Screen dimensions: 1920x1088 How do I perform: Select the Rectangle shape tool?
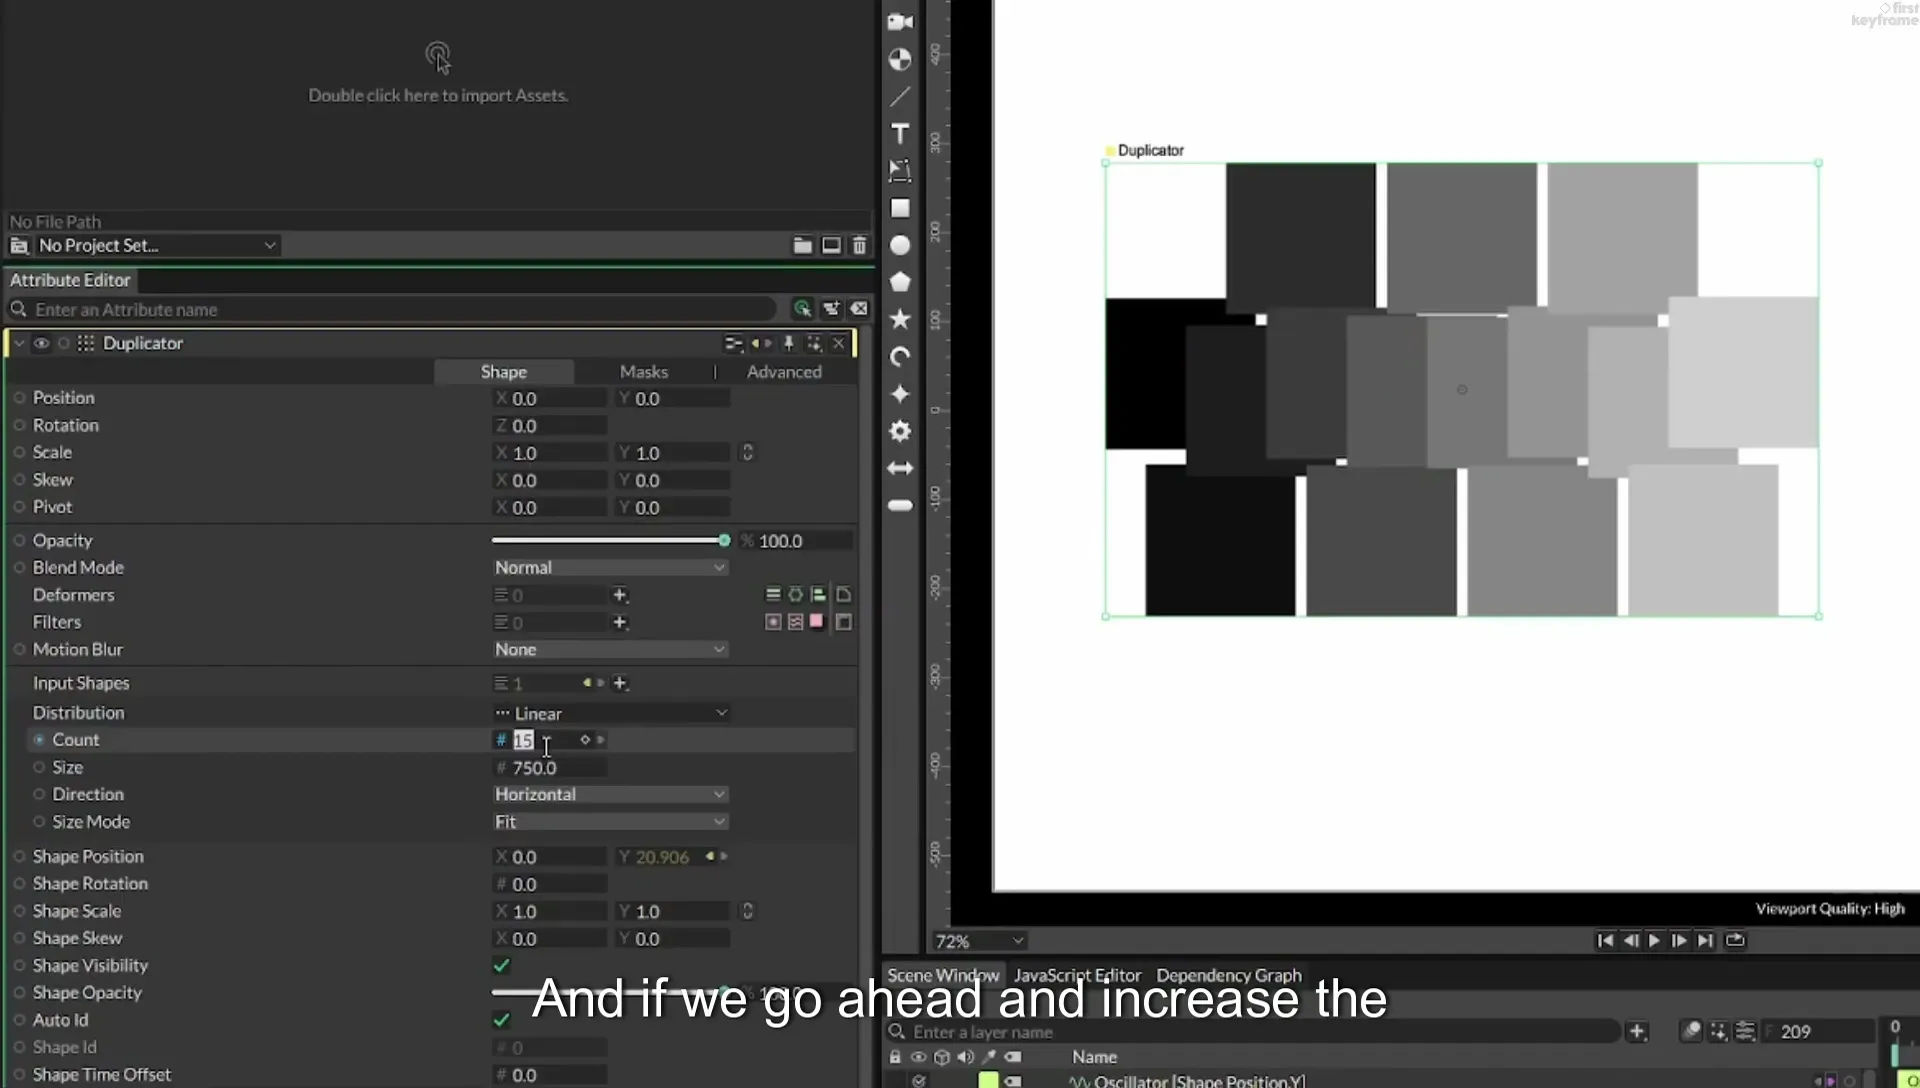click(x=900, y=208)
